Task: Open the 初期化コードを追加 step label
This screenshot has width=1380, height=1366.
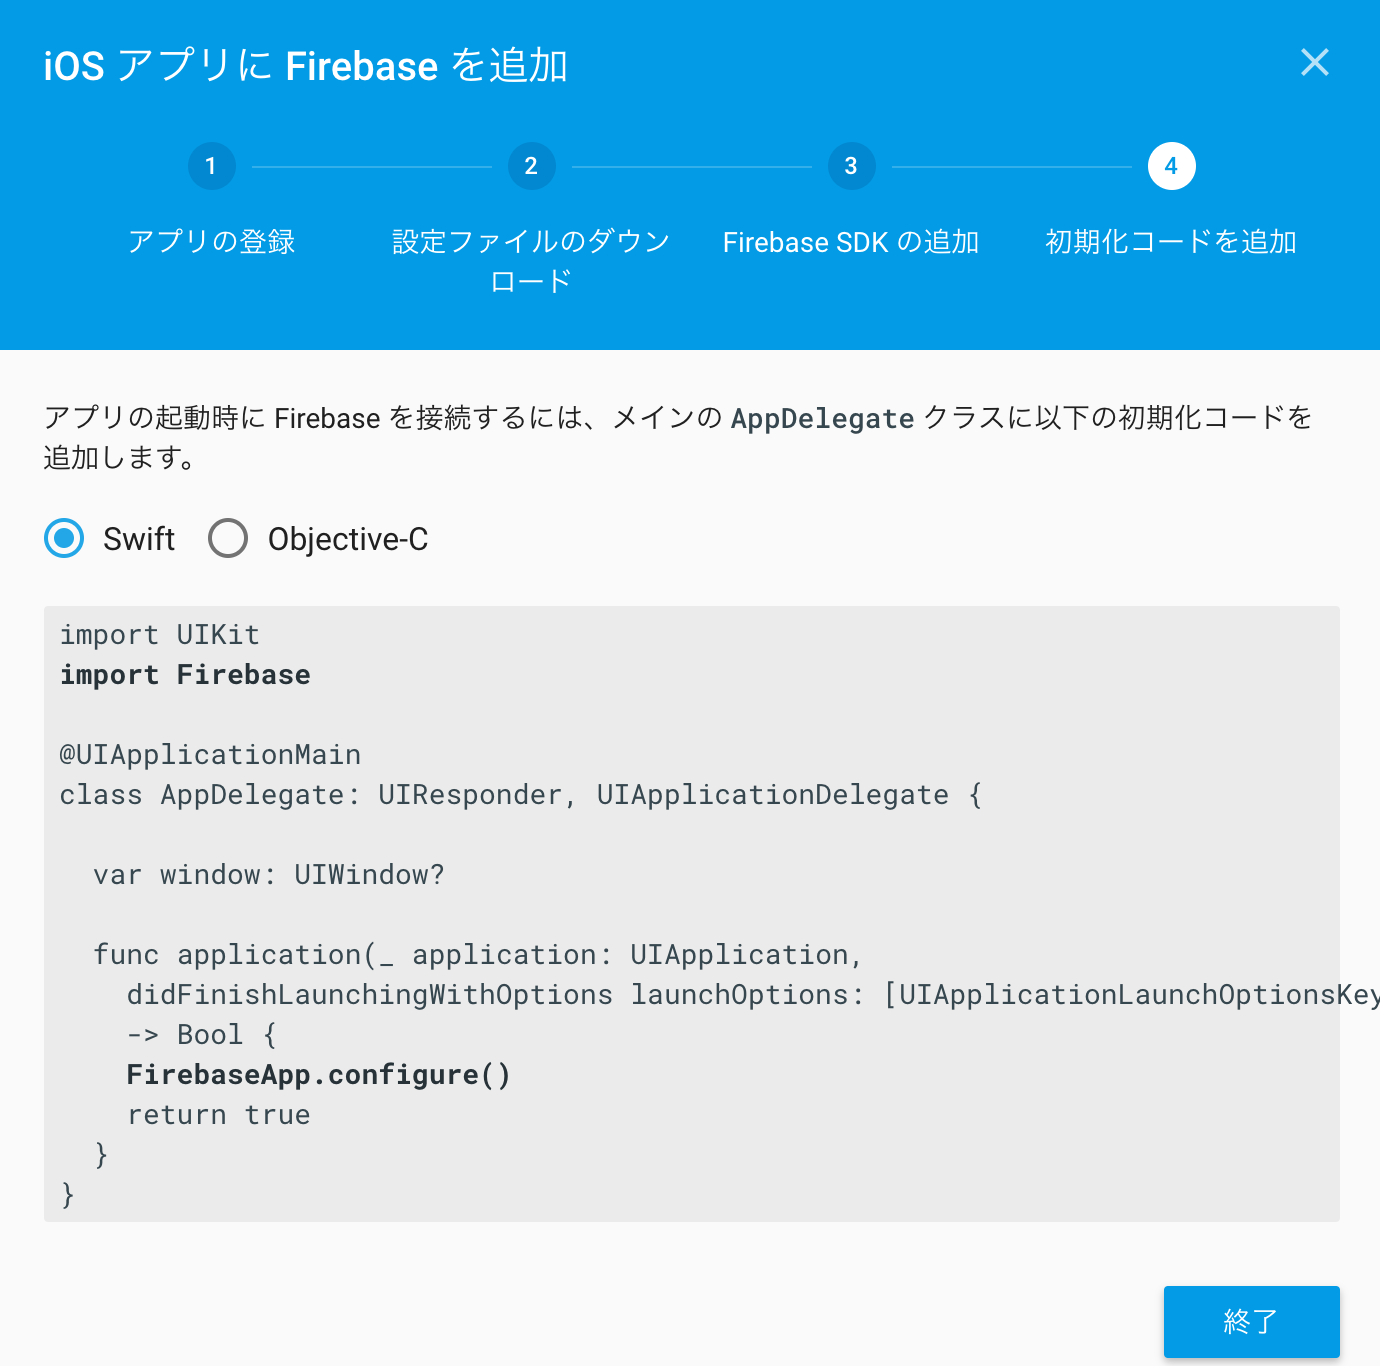Action: click(x=1171, y=242)
